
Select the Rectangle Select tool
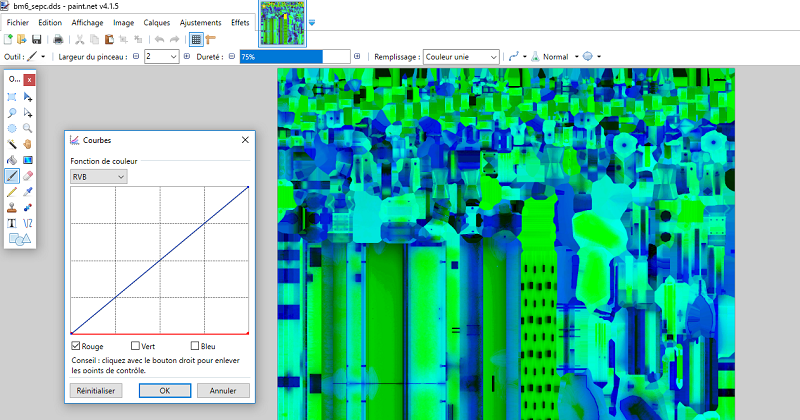pos(12,97)
